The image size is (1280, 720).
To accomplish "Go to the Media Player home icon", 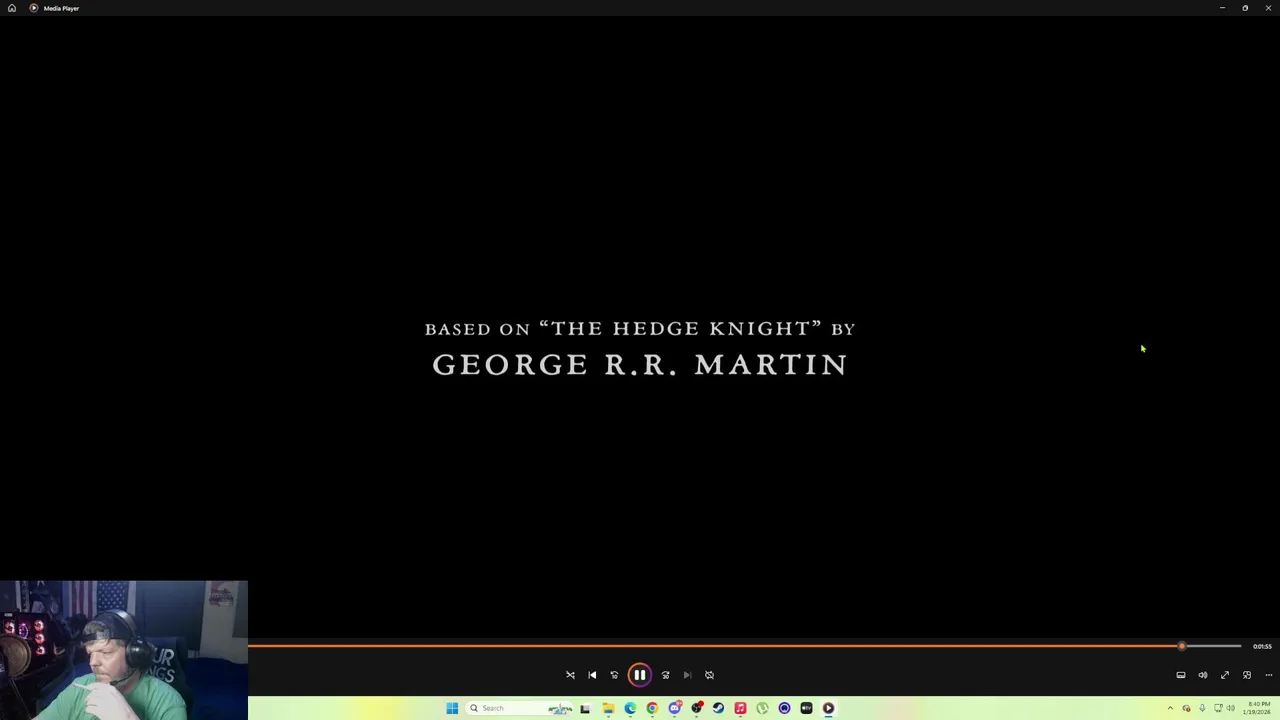I will (12, 8).
